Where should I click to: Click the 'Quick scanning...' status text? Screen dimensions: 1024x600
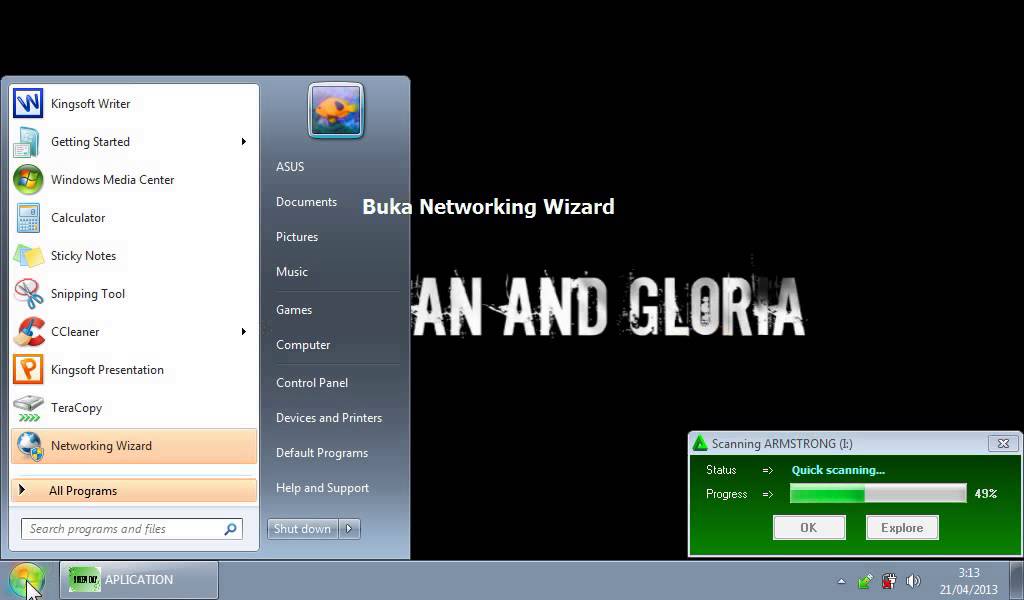click(x=839, y=470)
